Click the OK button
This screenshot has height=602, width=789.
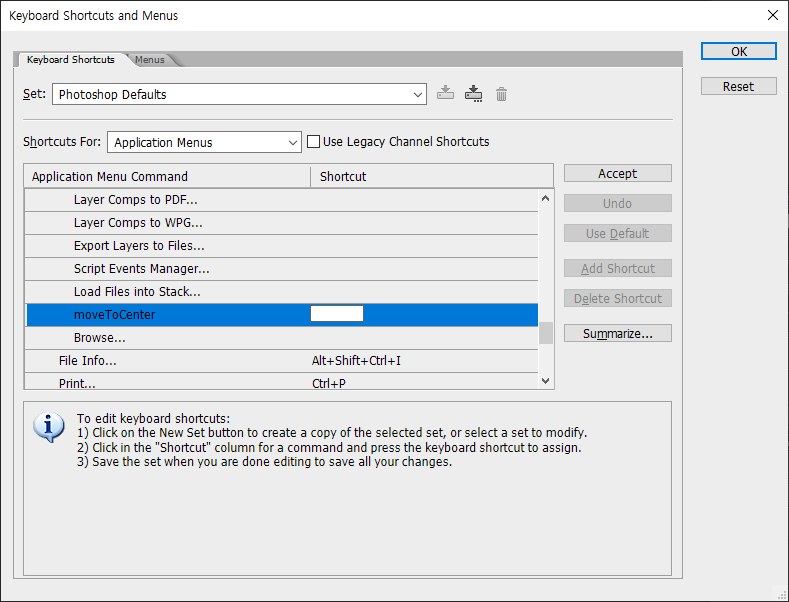pyautogui.click(x=739, y=51)
